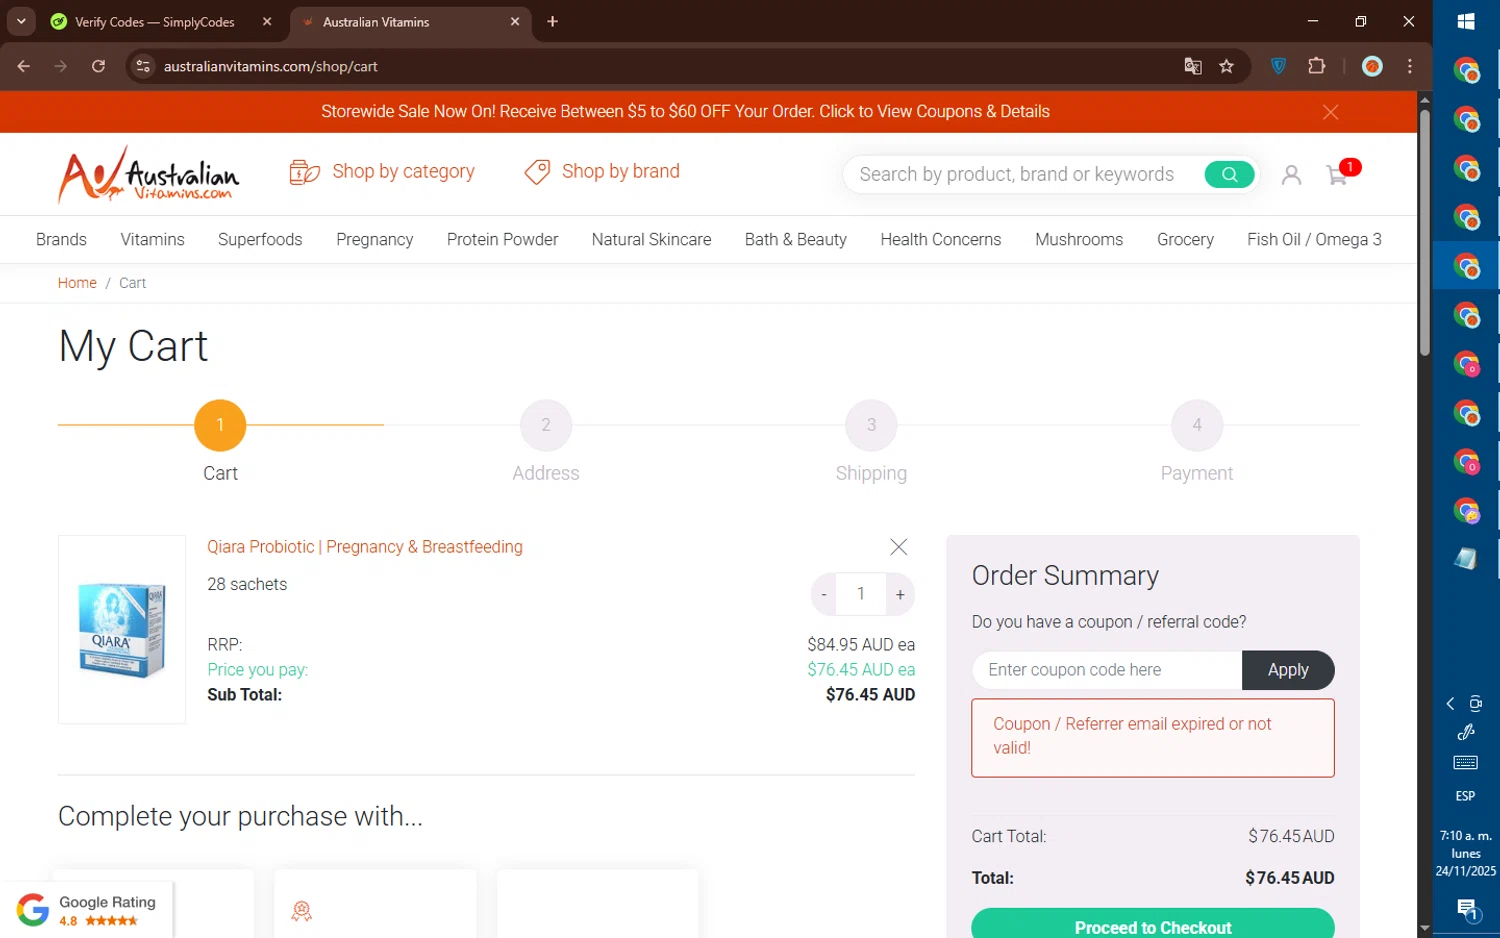Image resolution: width=1500 pixels, height=938 pixels.
Task: Open the tab search dropdown arrow
Action: tap(21, 22)
